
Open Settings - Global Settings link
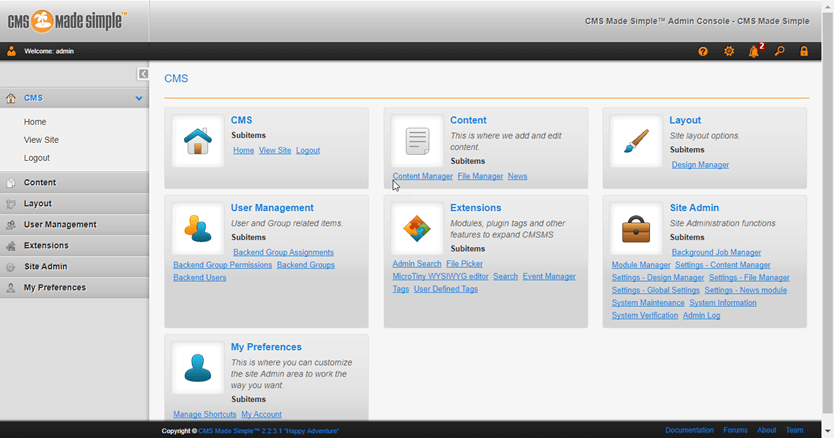click(655, 291)
